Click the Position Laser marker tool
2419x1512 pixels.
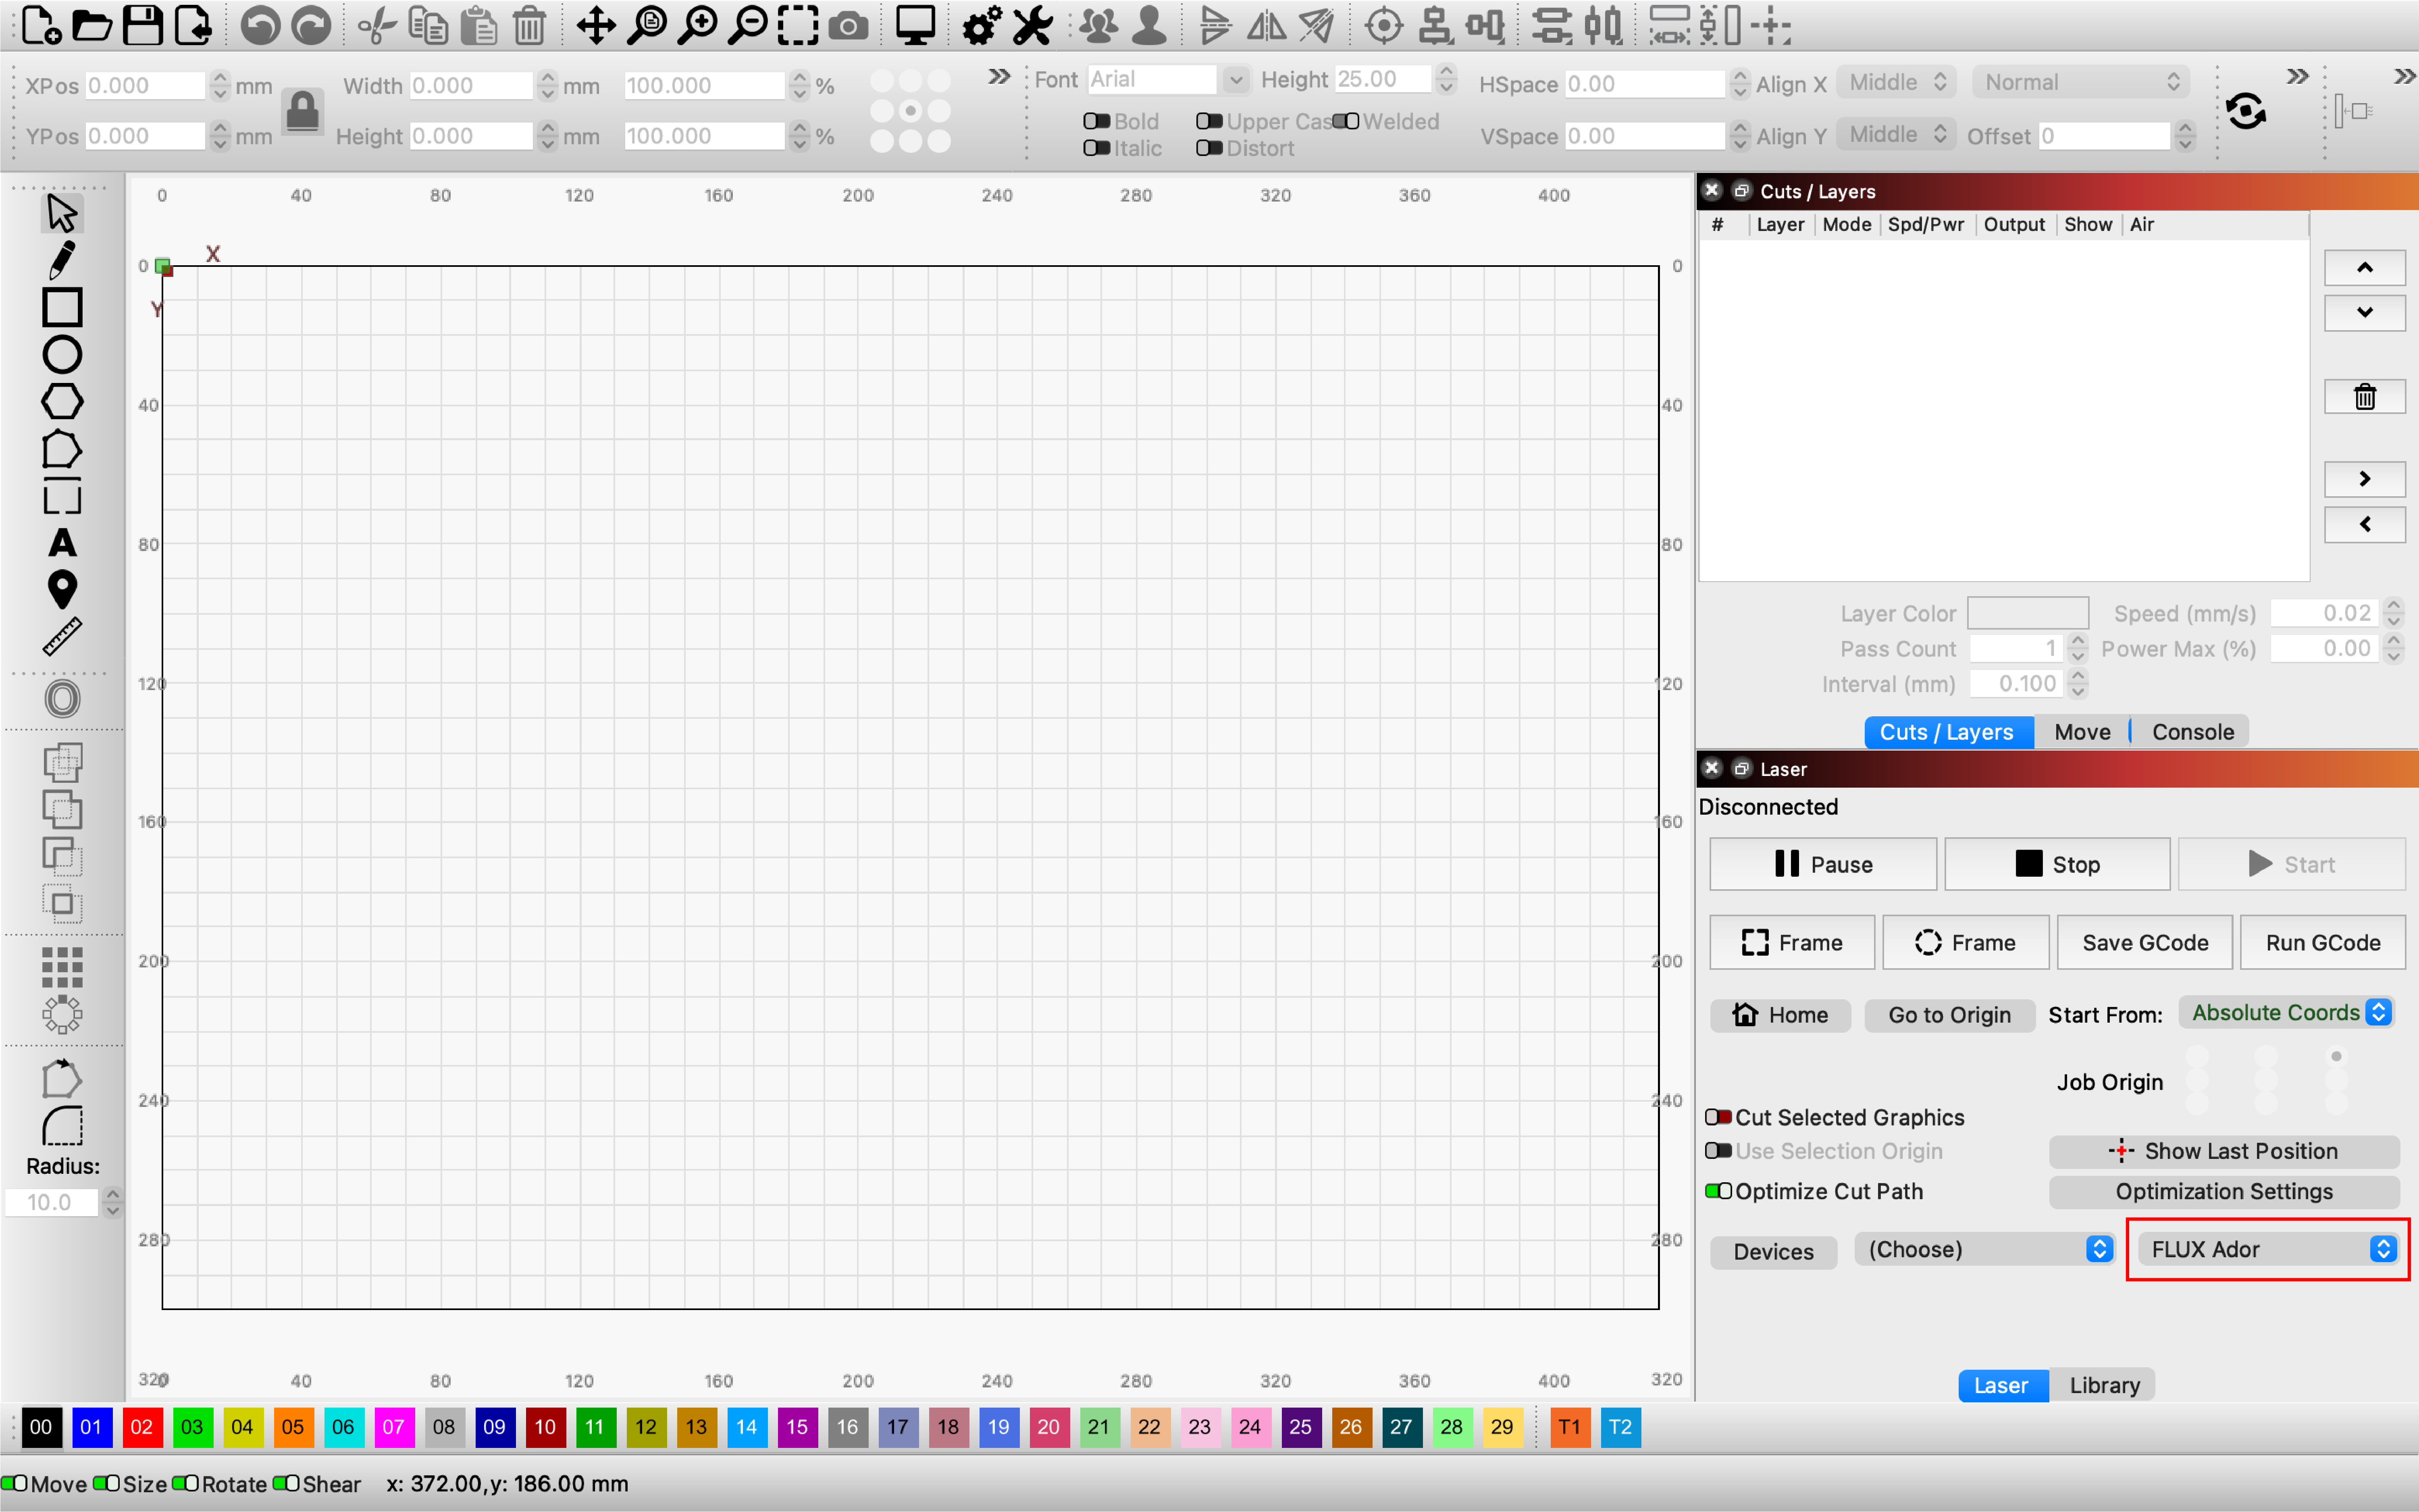tap(62, 589)
